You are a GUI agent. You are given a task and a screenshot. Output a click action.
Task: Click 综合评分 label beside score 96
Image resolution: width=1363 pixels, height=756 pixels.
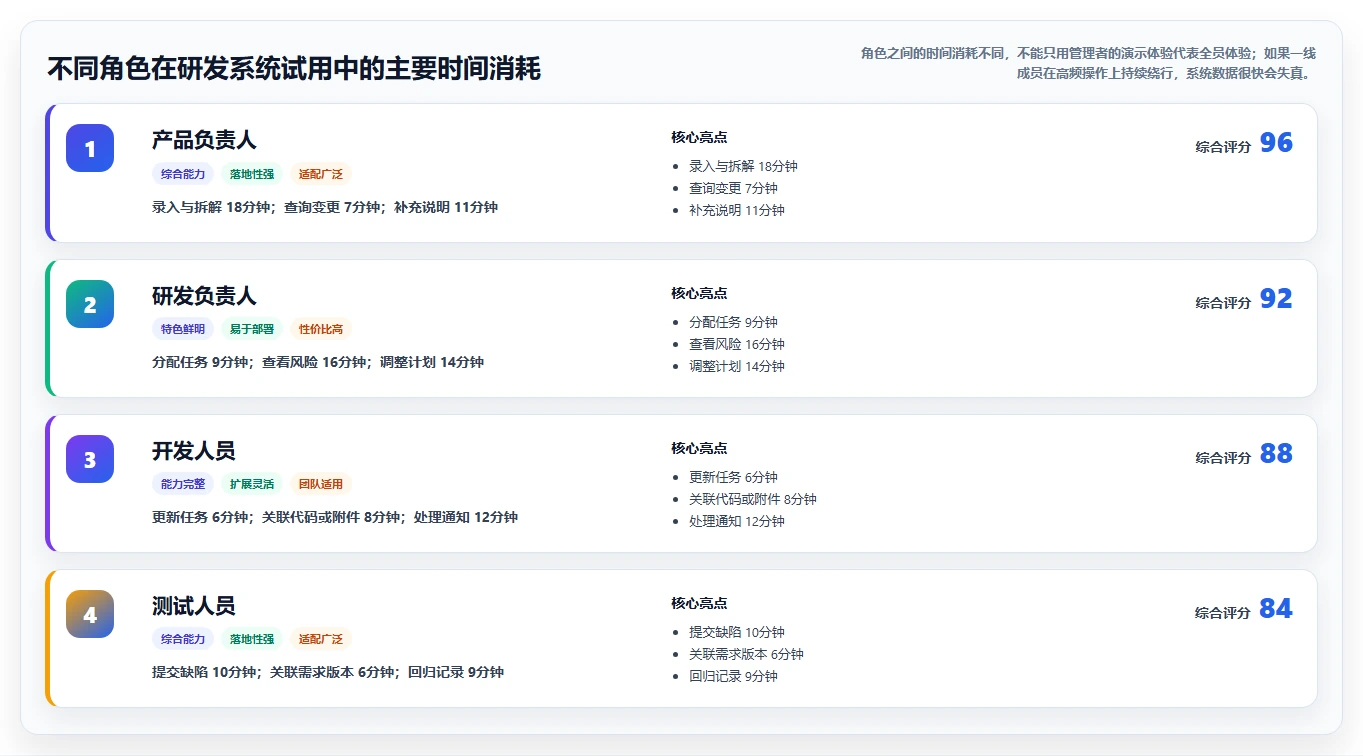1223,147
